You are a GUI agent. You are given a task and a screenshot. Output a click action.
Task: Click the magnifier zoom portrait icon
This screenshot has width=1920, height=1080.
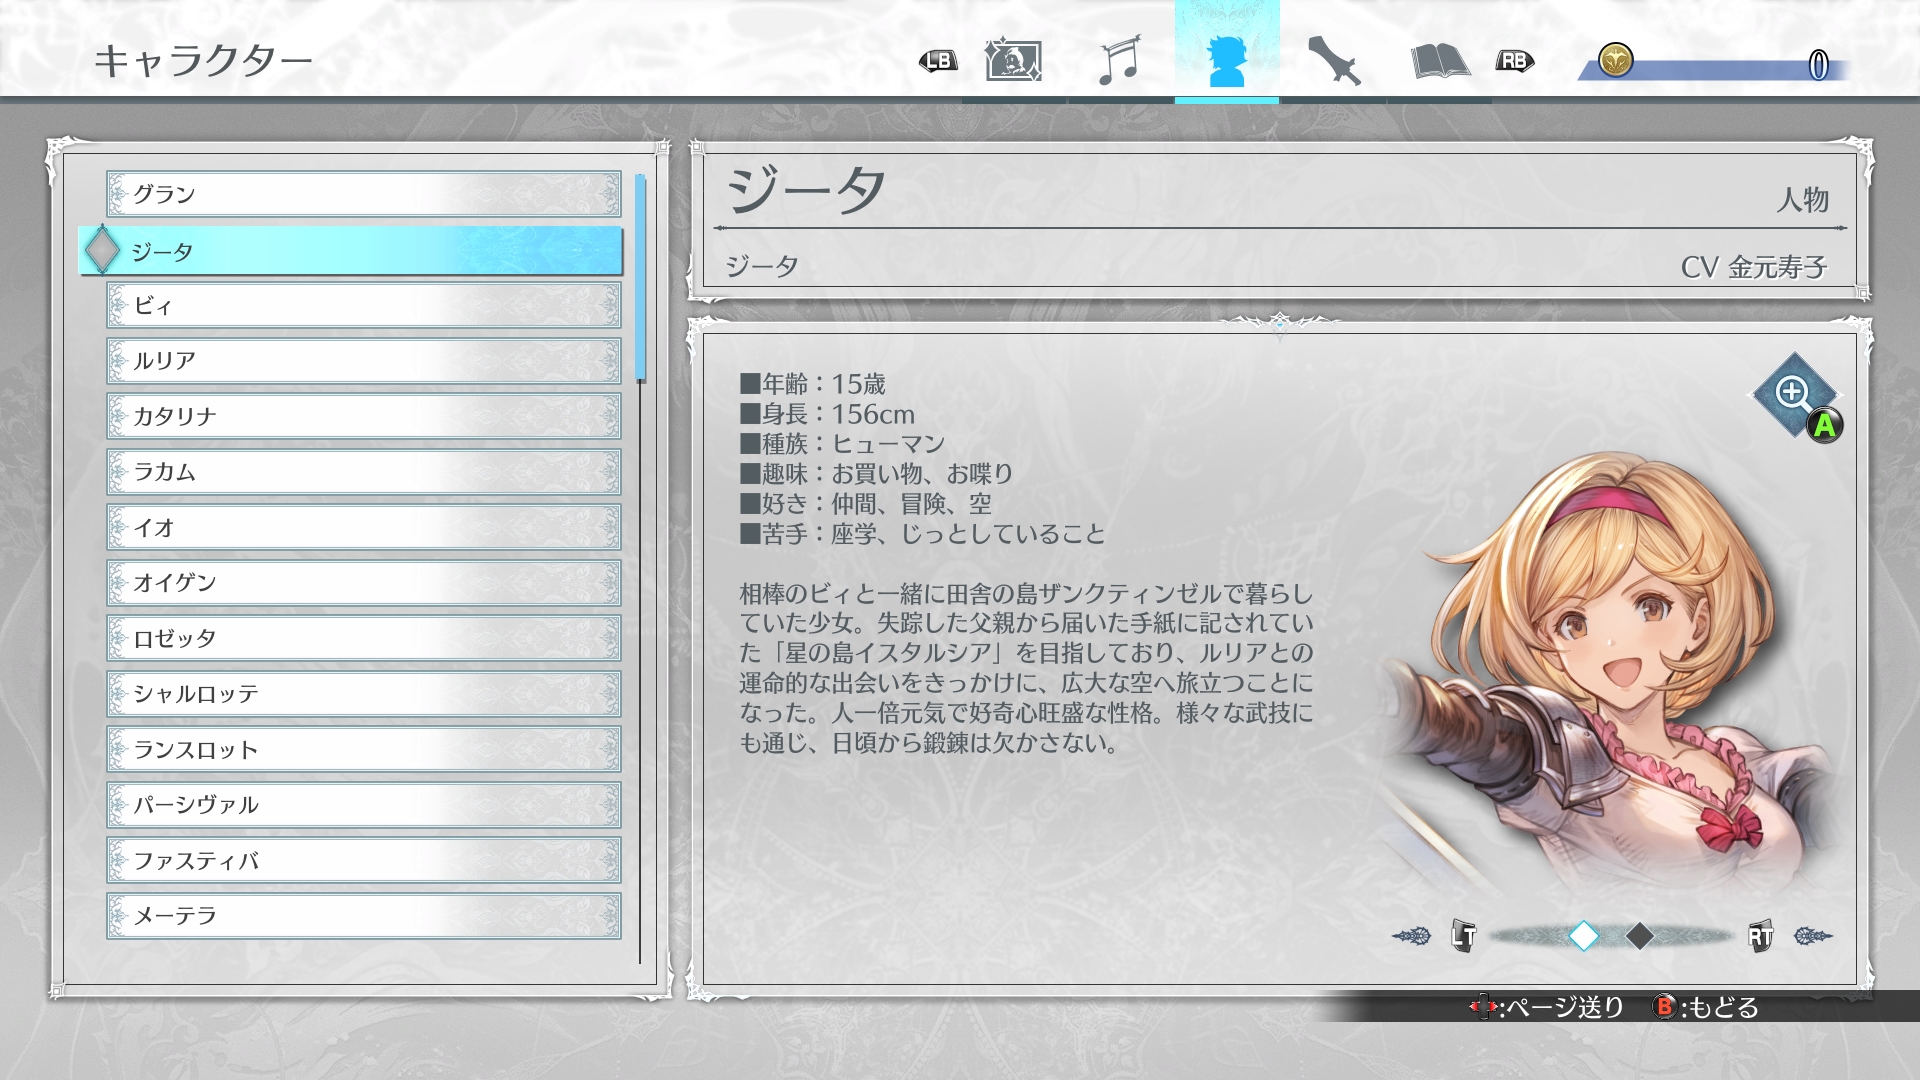(x=1794, y=395)
